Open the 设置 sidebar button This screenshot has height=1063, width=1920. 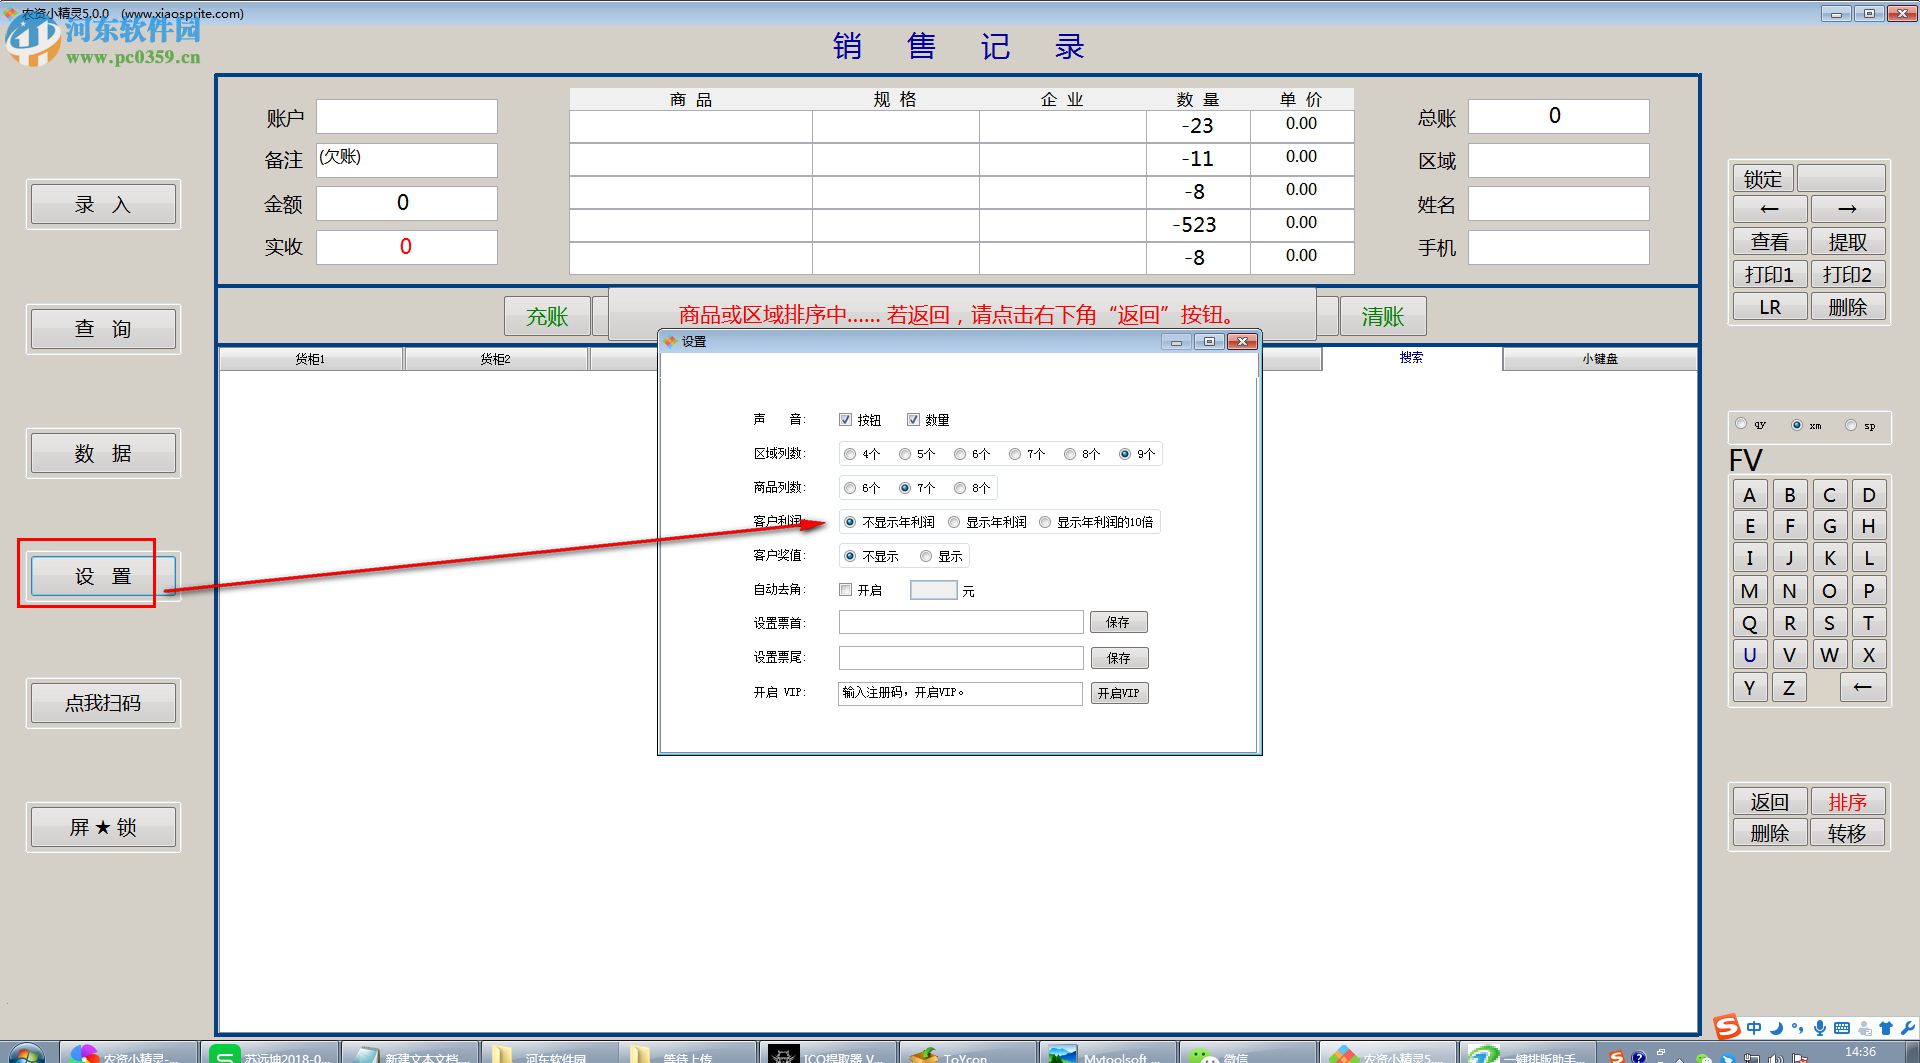tap(103, 576)
